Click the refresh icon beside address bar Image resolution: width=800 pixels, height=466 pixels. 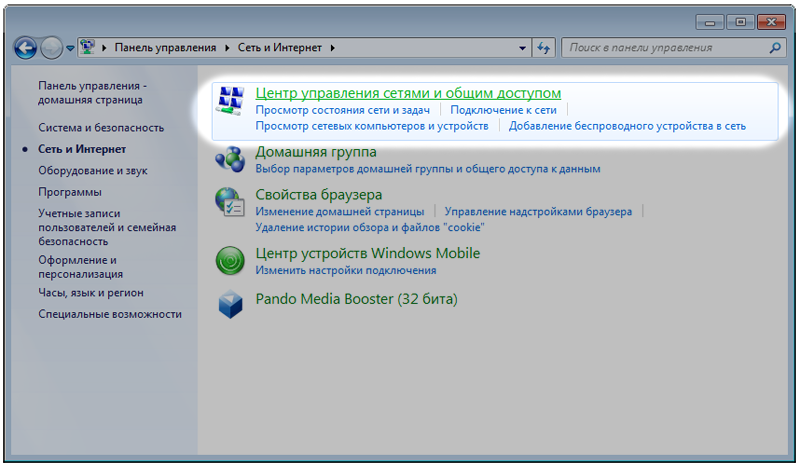[x=545, y=47]
